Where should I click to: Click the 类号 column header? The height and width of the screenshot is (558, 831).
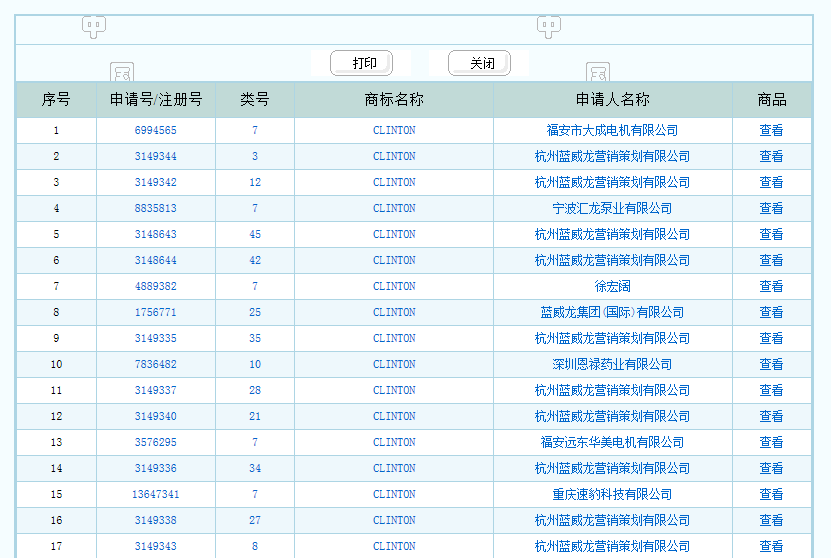point(255,100)
